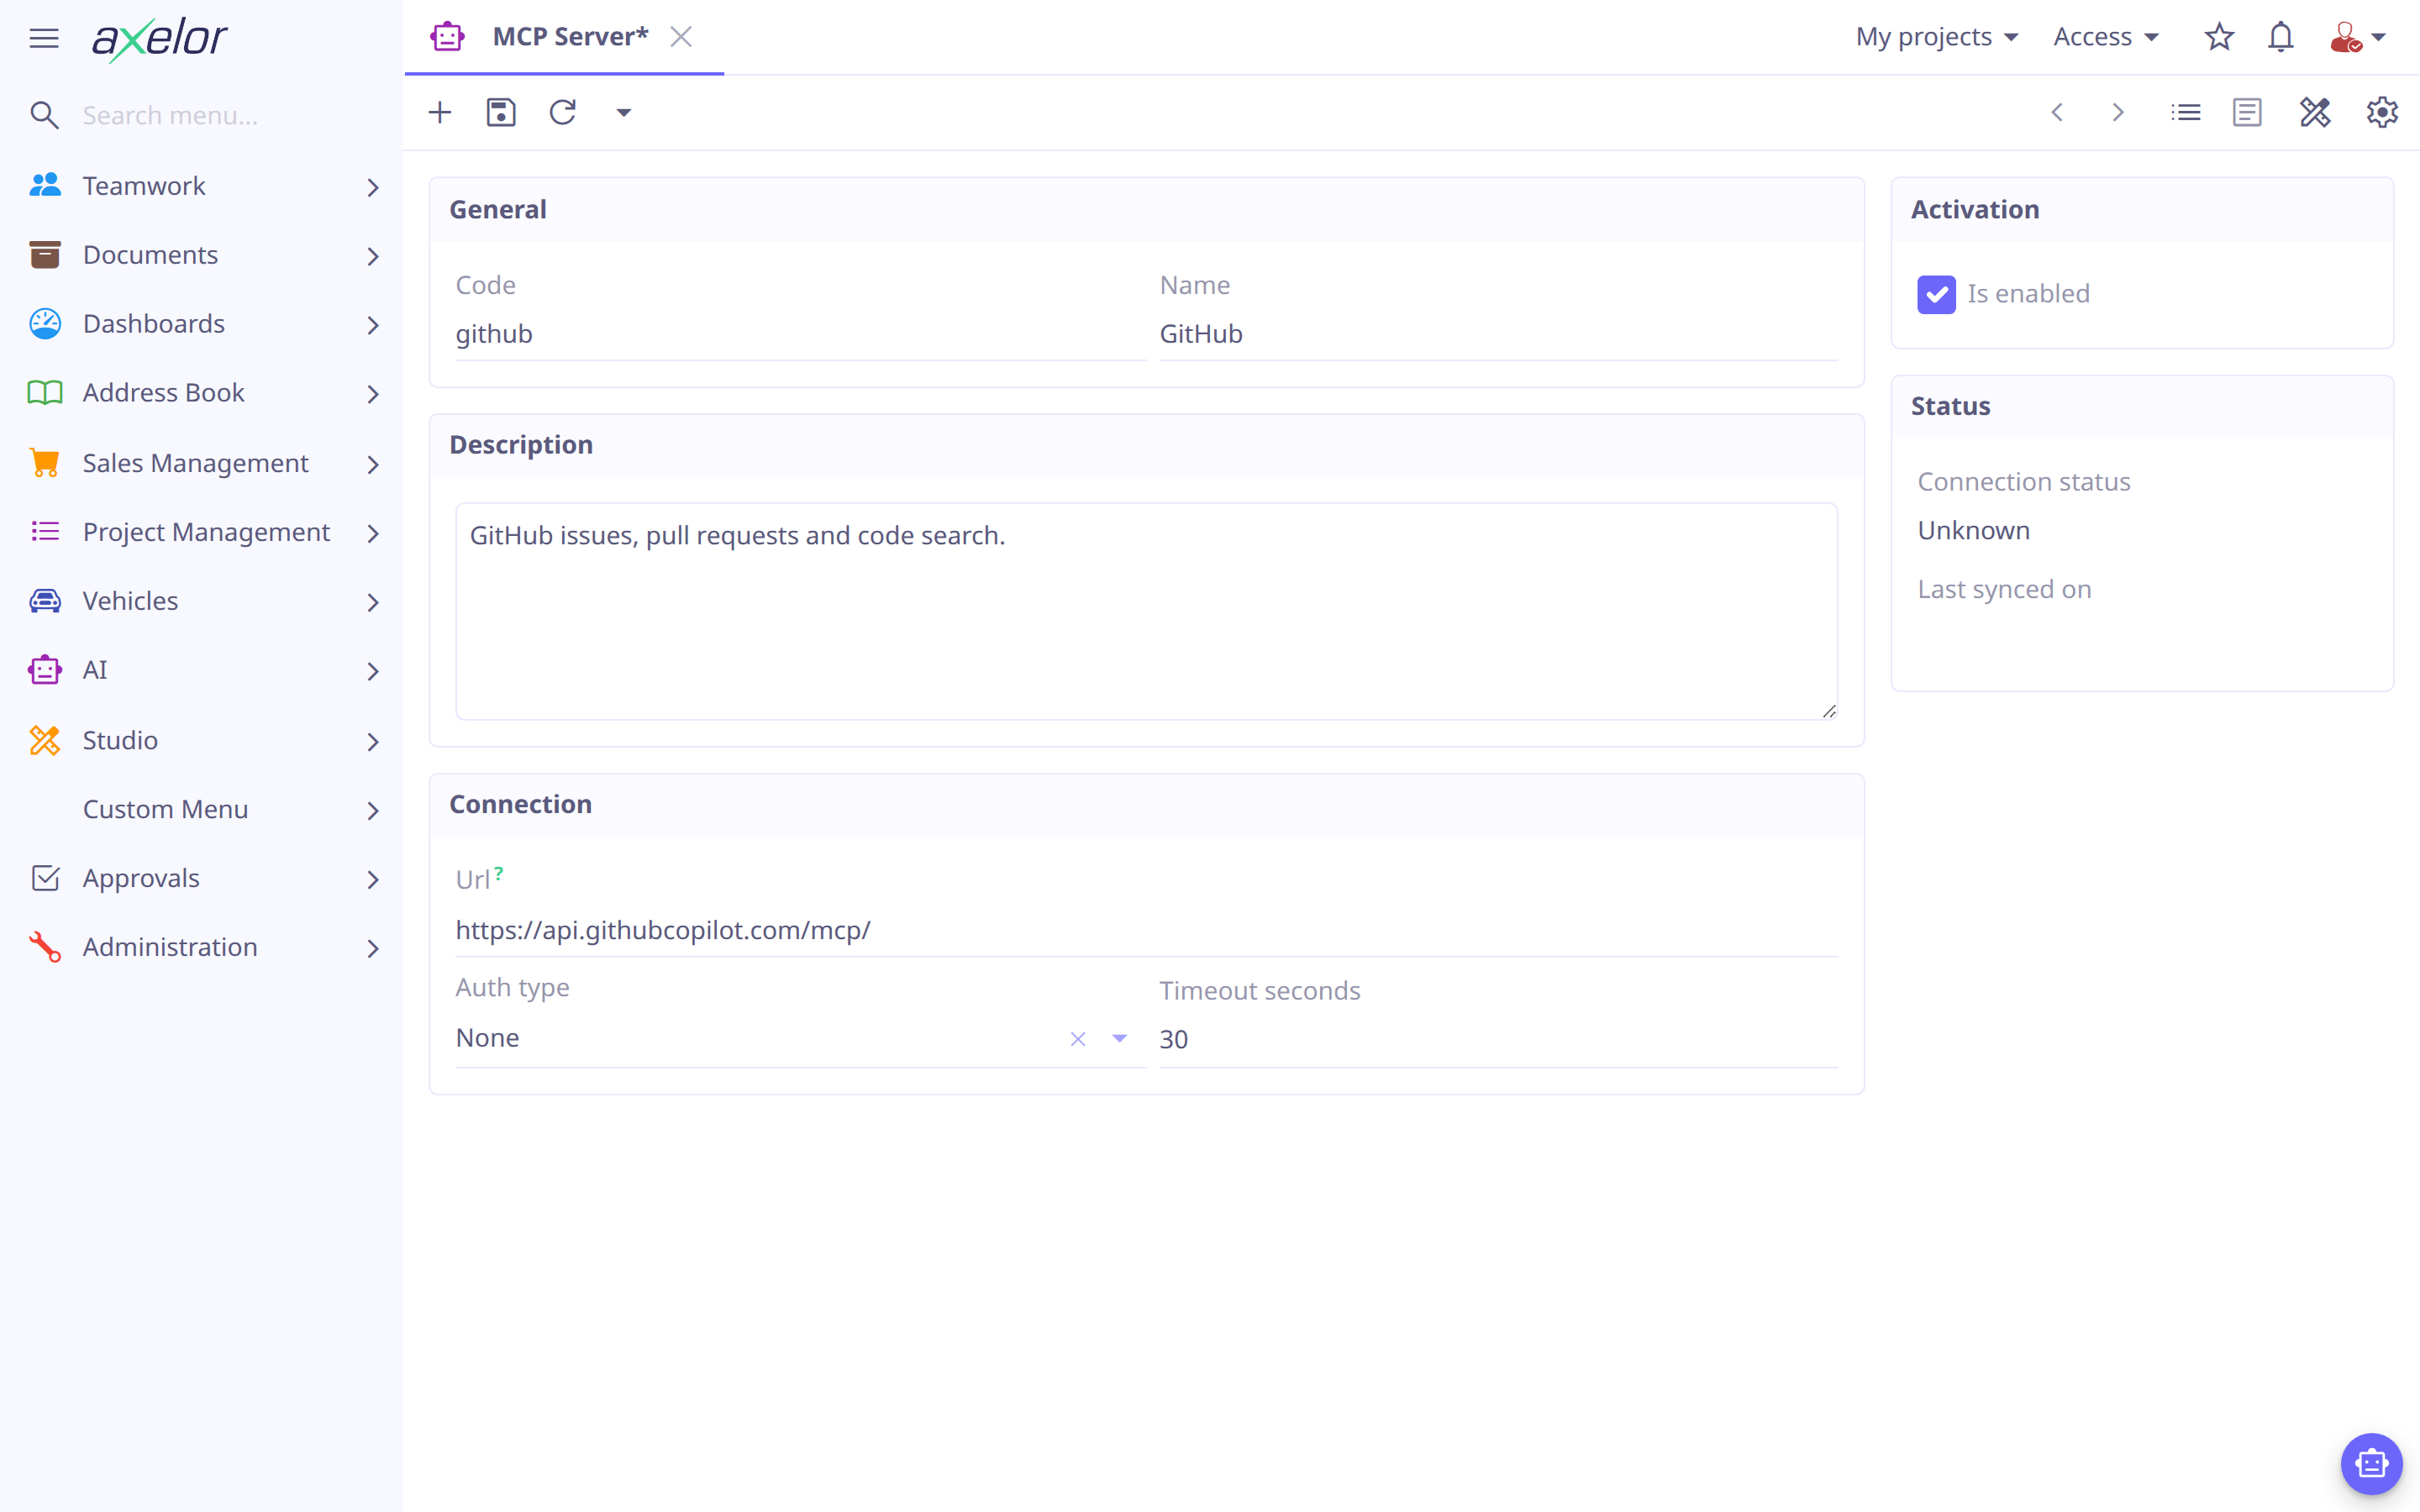This screenshot has width=2420, height=1512.
Task: Open the form view icon
Action: click(x=2247, y=112)
